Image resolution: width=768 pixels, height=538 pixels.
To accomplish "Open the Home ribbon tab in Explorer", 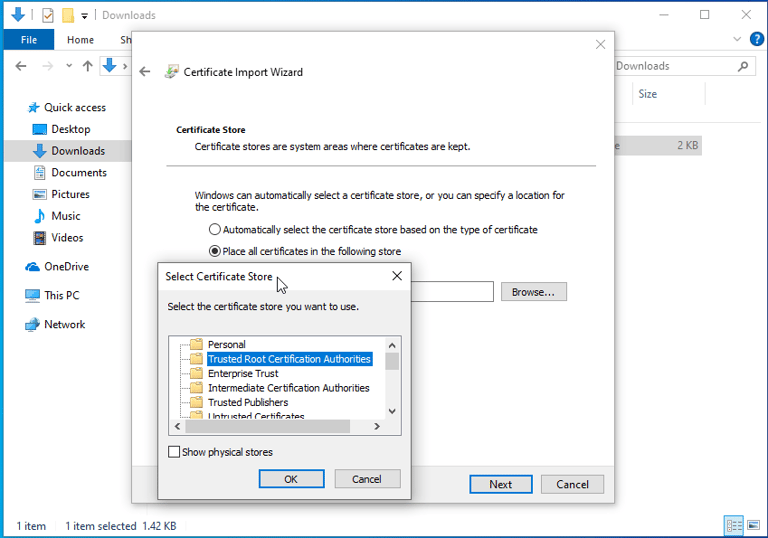I will (80, 40).
